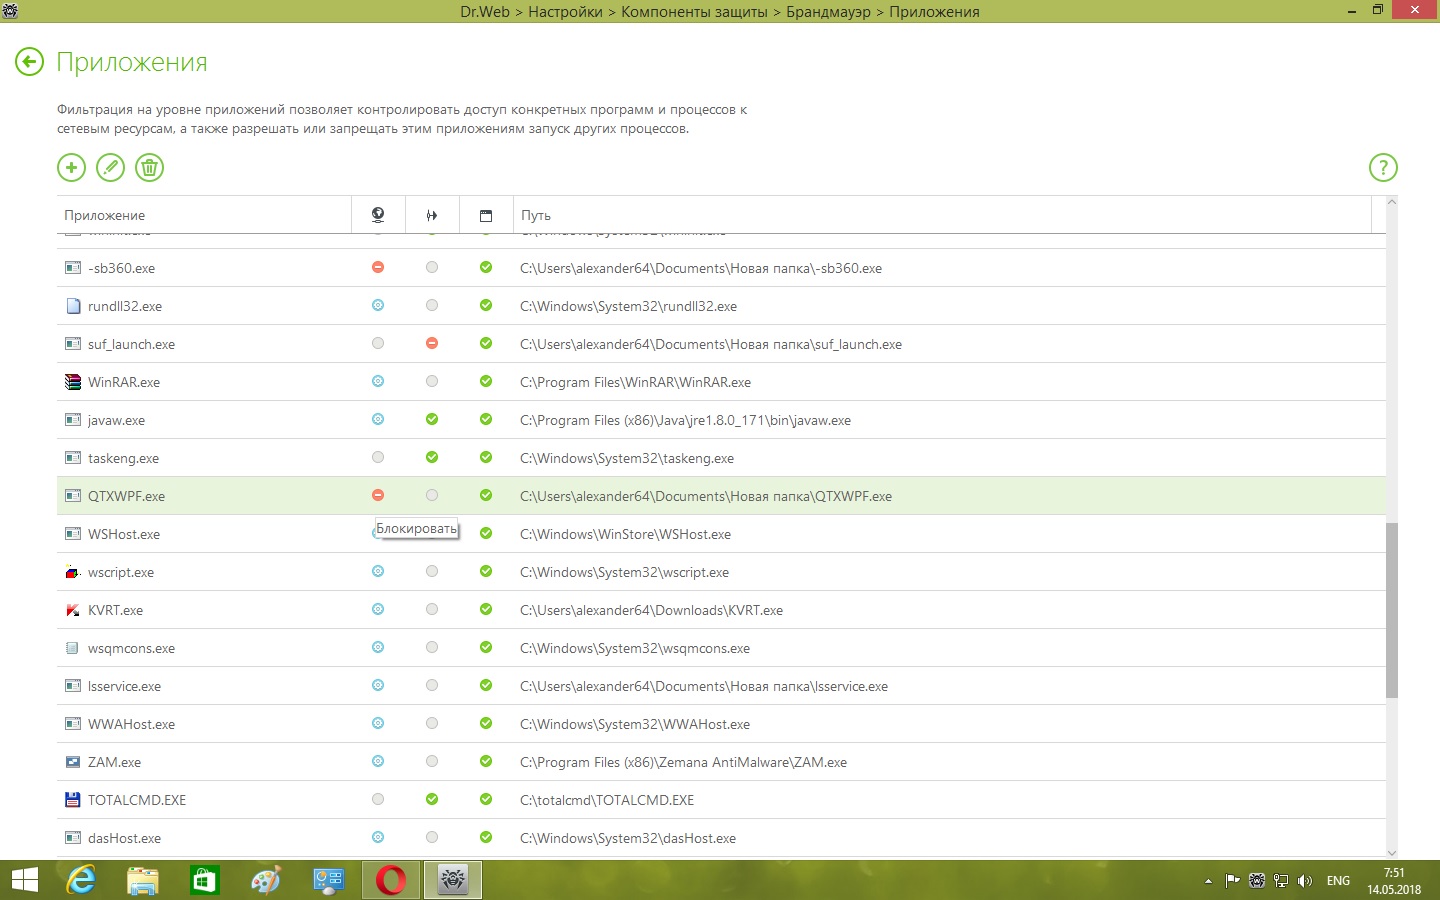
Task: Click the scrollbar down arrow
Action: pos(1391,851)
